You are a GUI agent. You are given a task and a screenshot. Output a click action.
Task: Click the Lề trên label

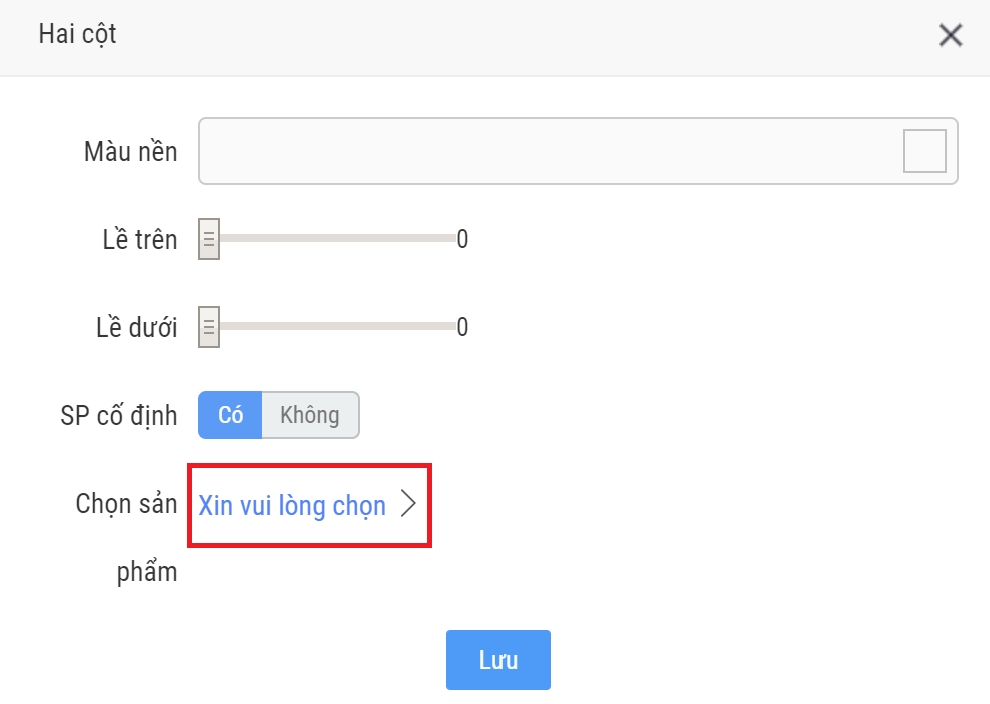139,240
